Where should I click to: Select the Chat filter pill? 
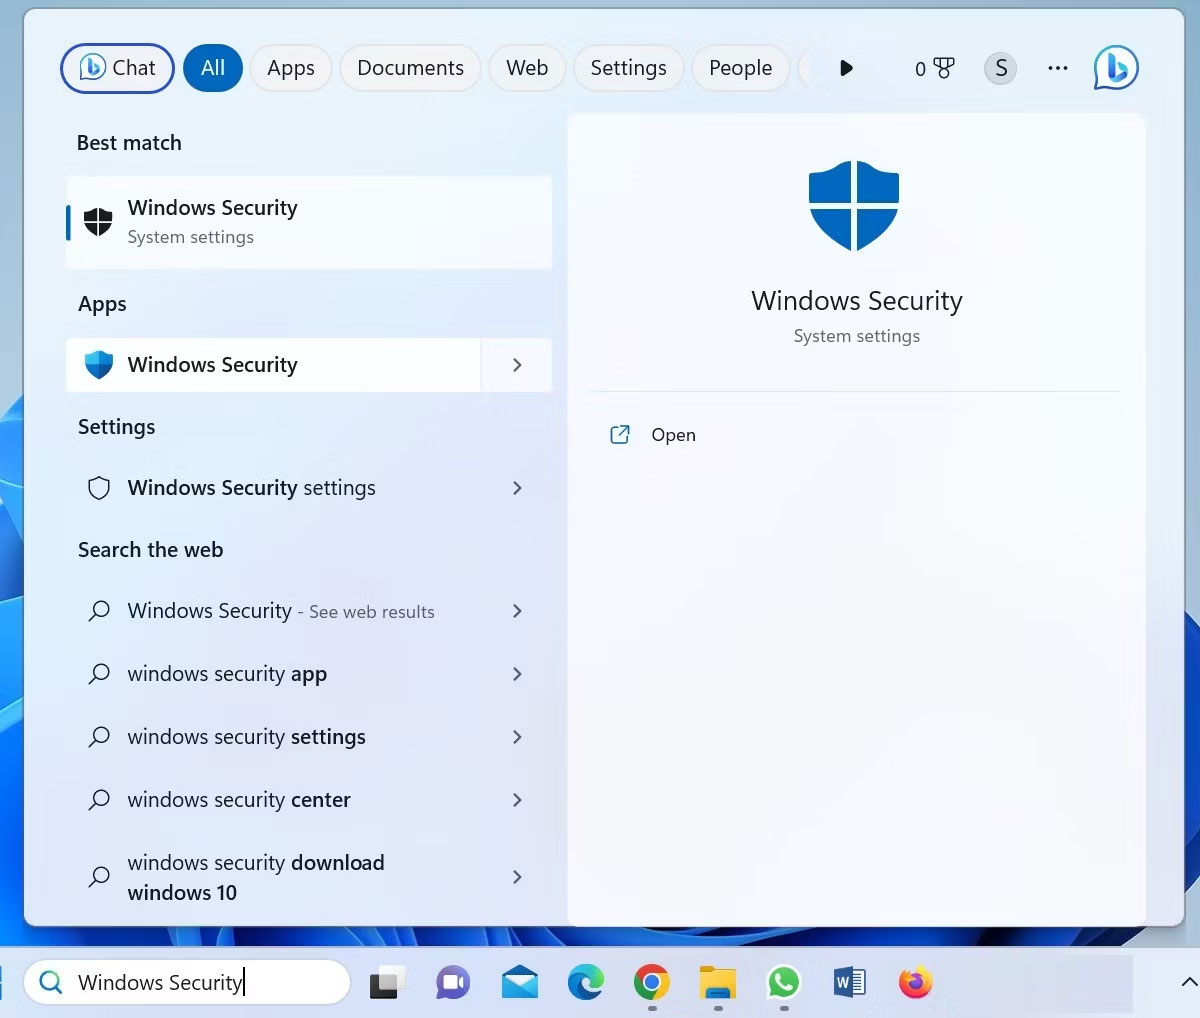point(118,68)
